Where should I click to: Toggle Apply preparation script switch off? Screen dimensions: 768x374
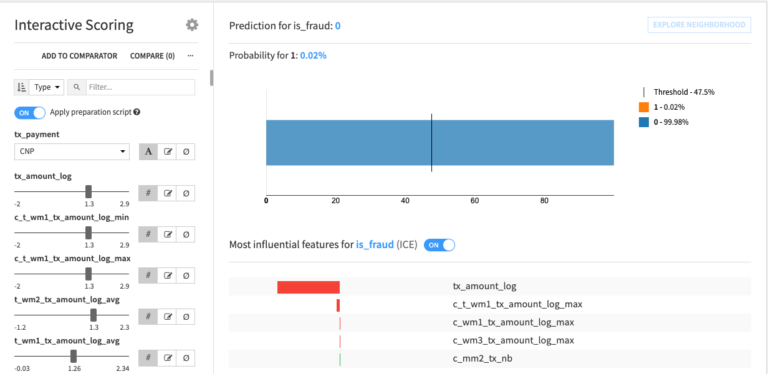[x=30, y=113]
